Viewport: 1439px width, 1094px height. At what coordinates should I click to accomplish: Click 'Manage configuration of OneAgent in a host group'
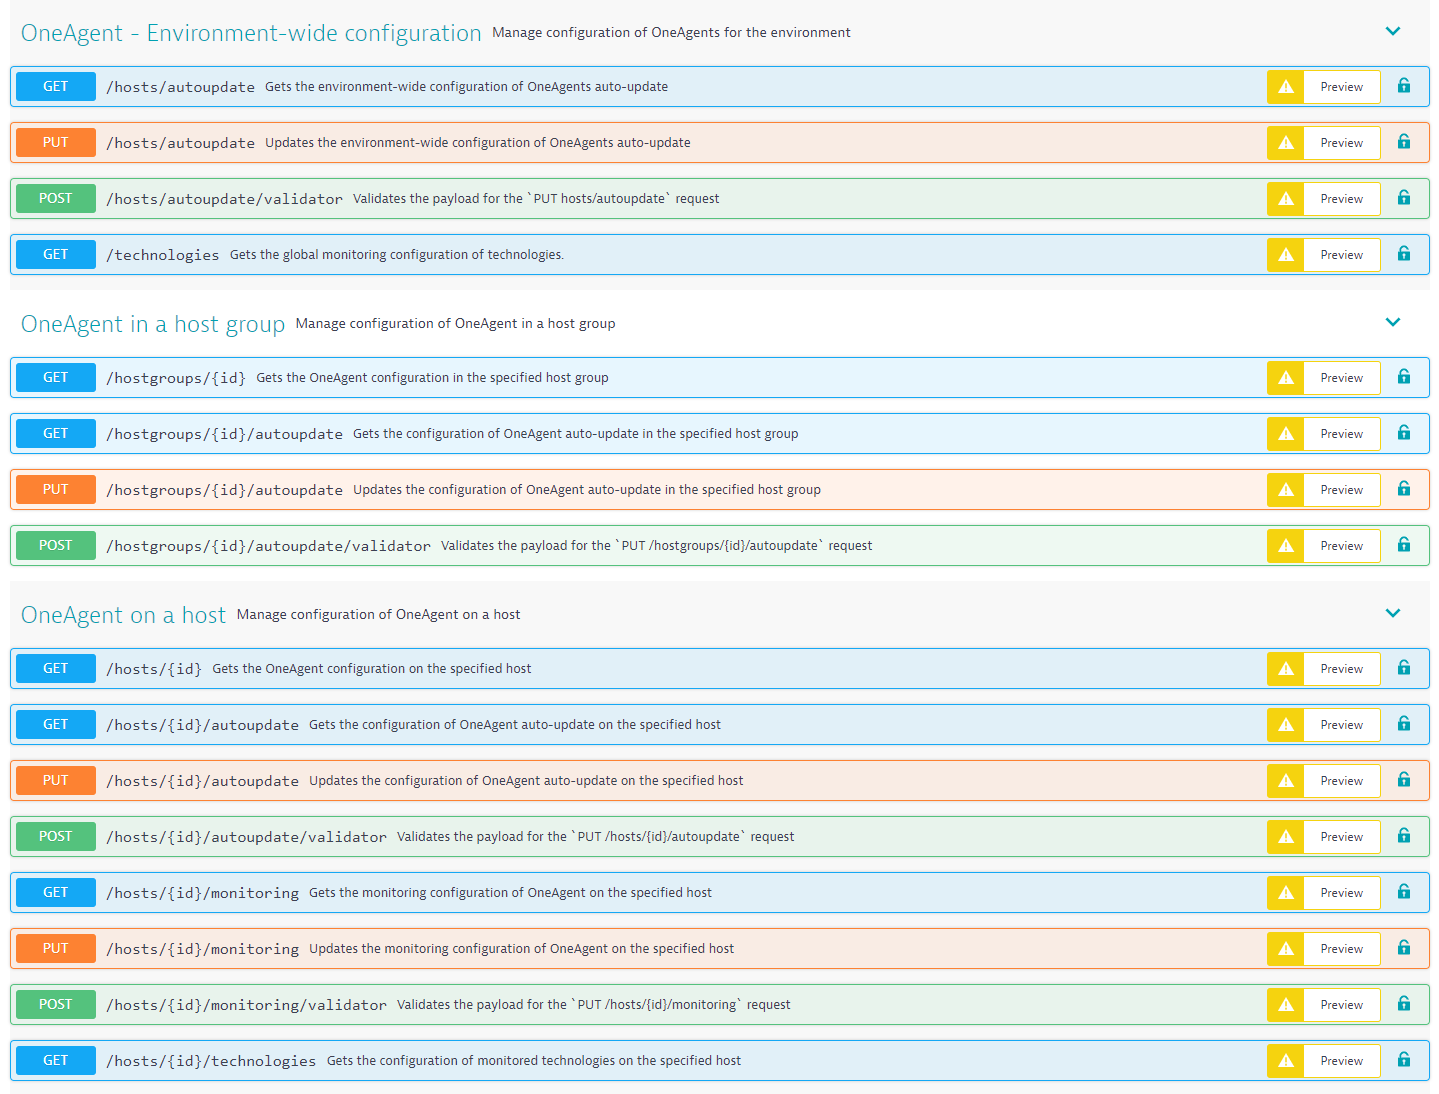(x=456, y=324)
